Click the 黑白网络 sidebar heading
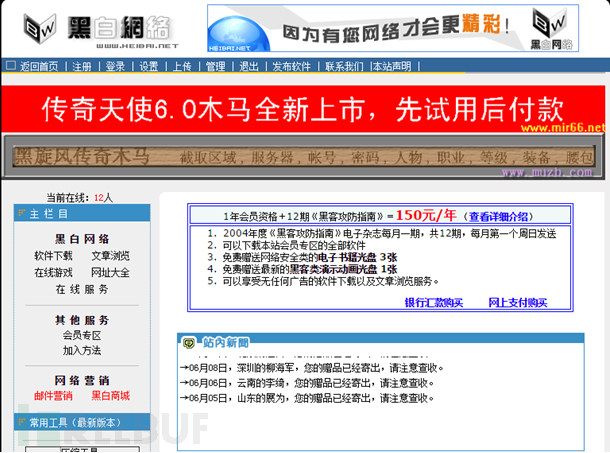The image size is (610, 453). [x=82, y=239]
